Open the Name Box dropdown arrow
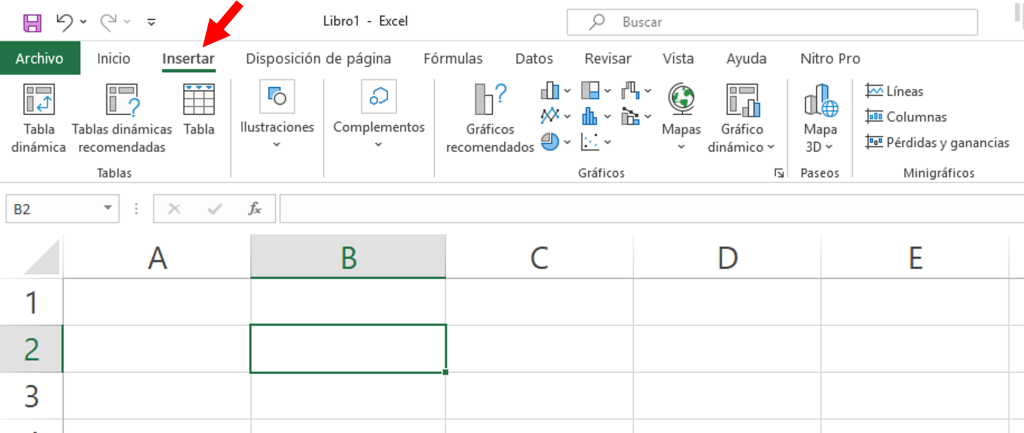Viewport: 1024px width, 433px height. pos(108,209)
